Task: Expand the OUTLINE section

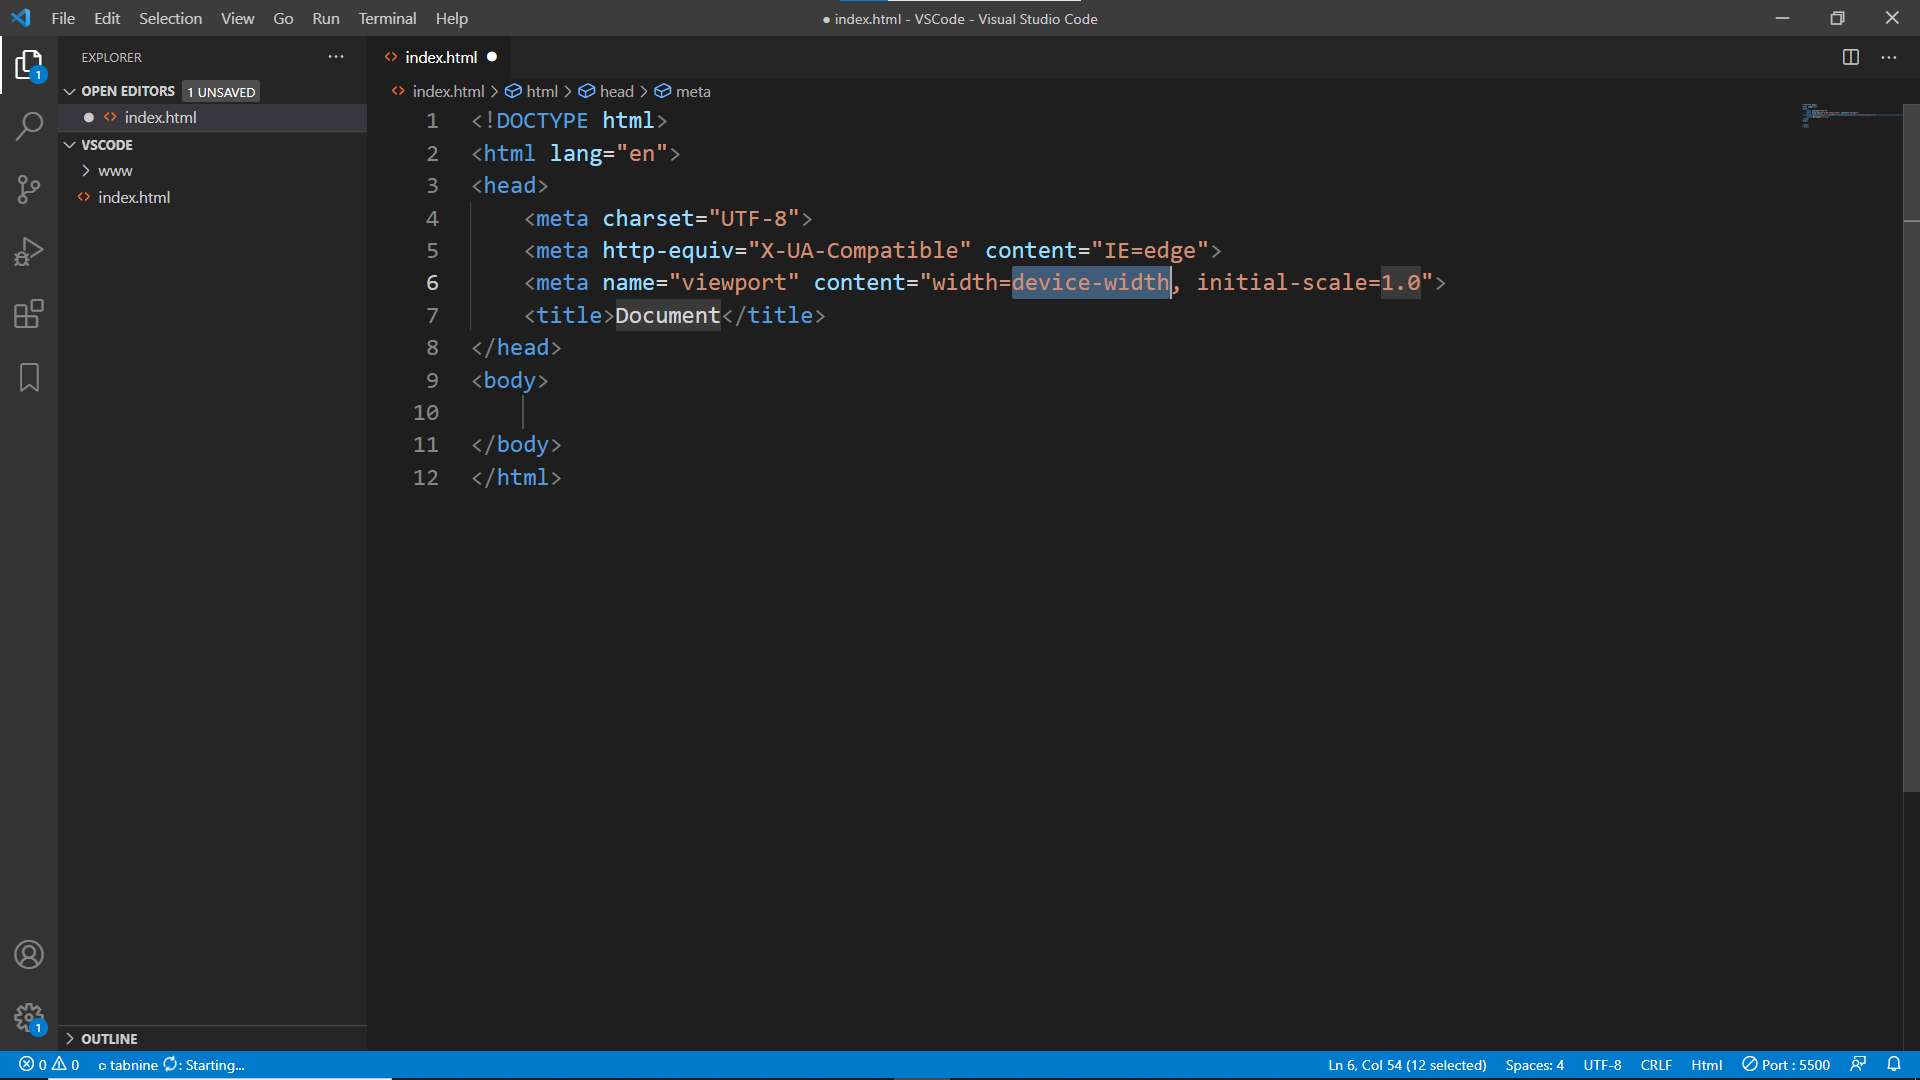Action: pos(70,1039)
